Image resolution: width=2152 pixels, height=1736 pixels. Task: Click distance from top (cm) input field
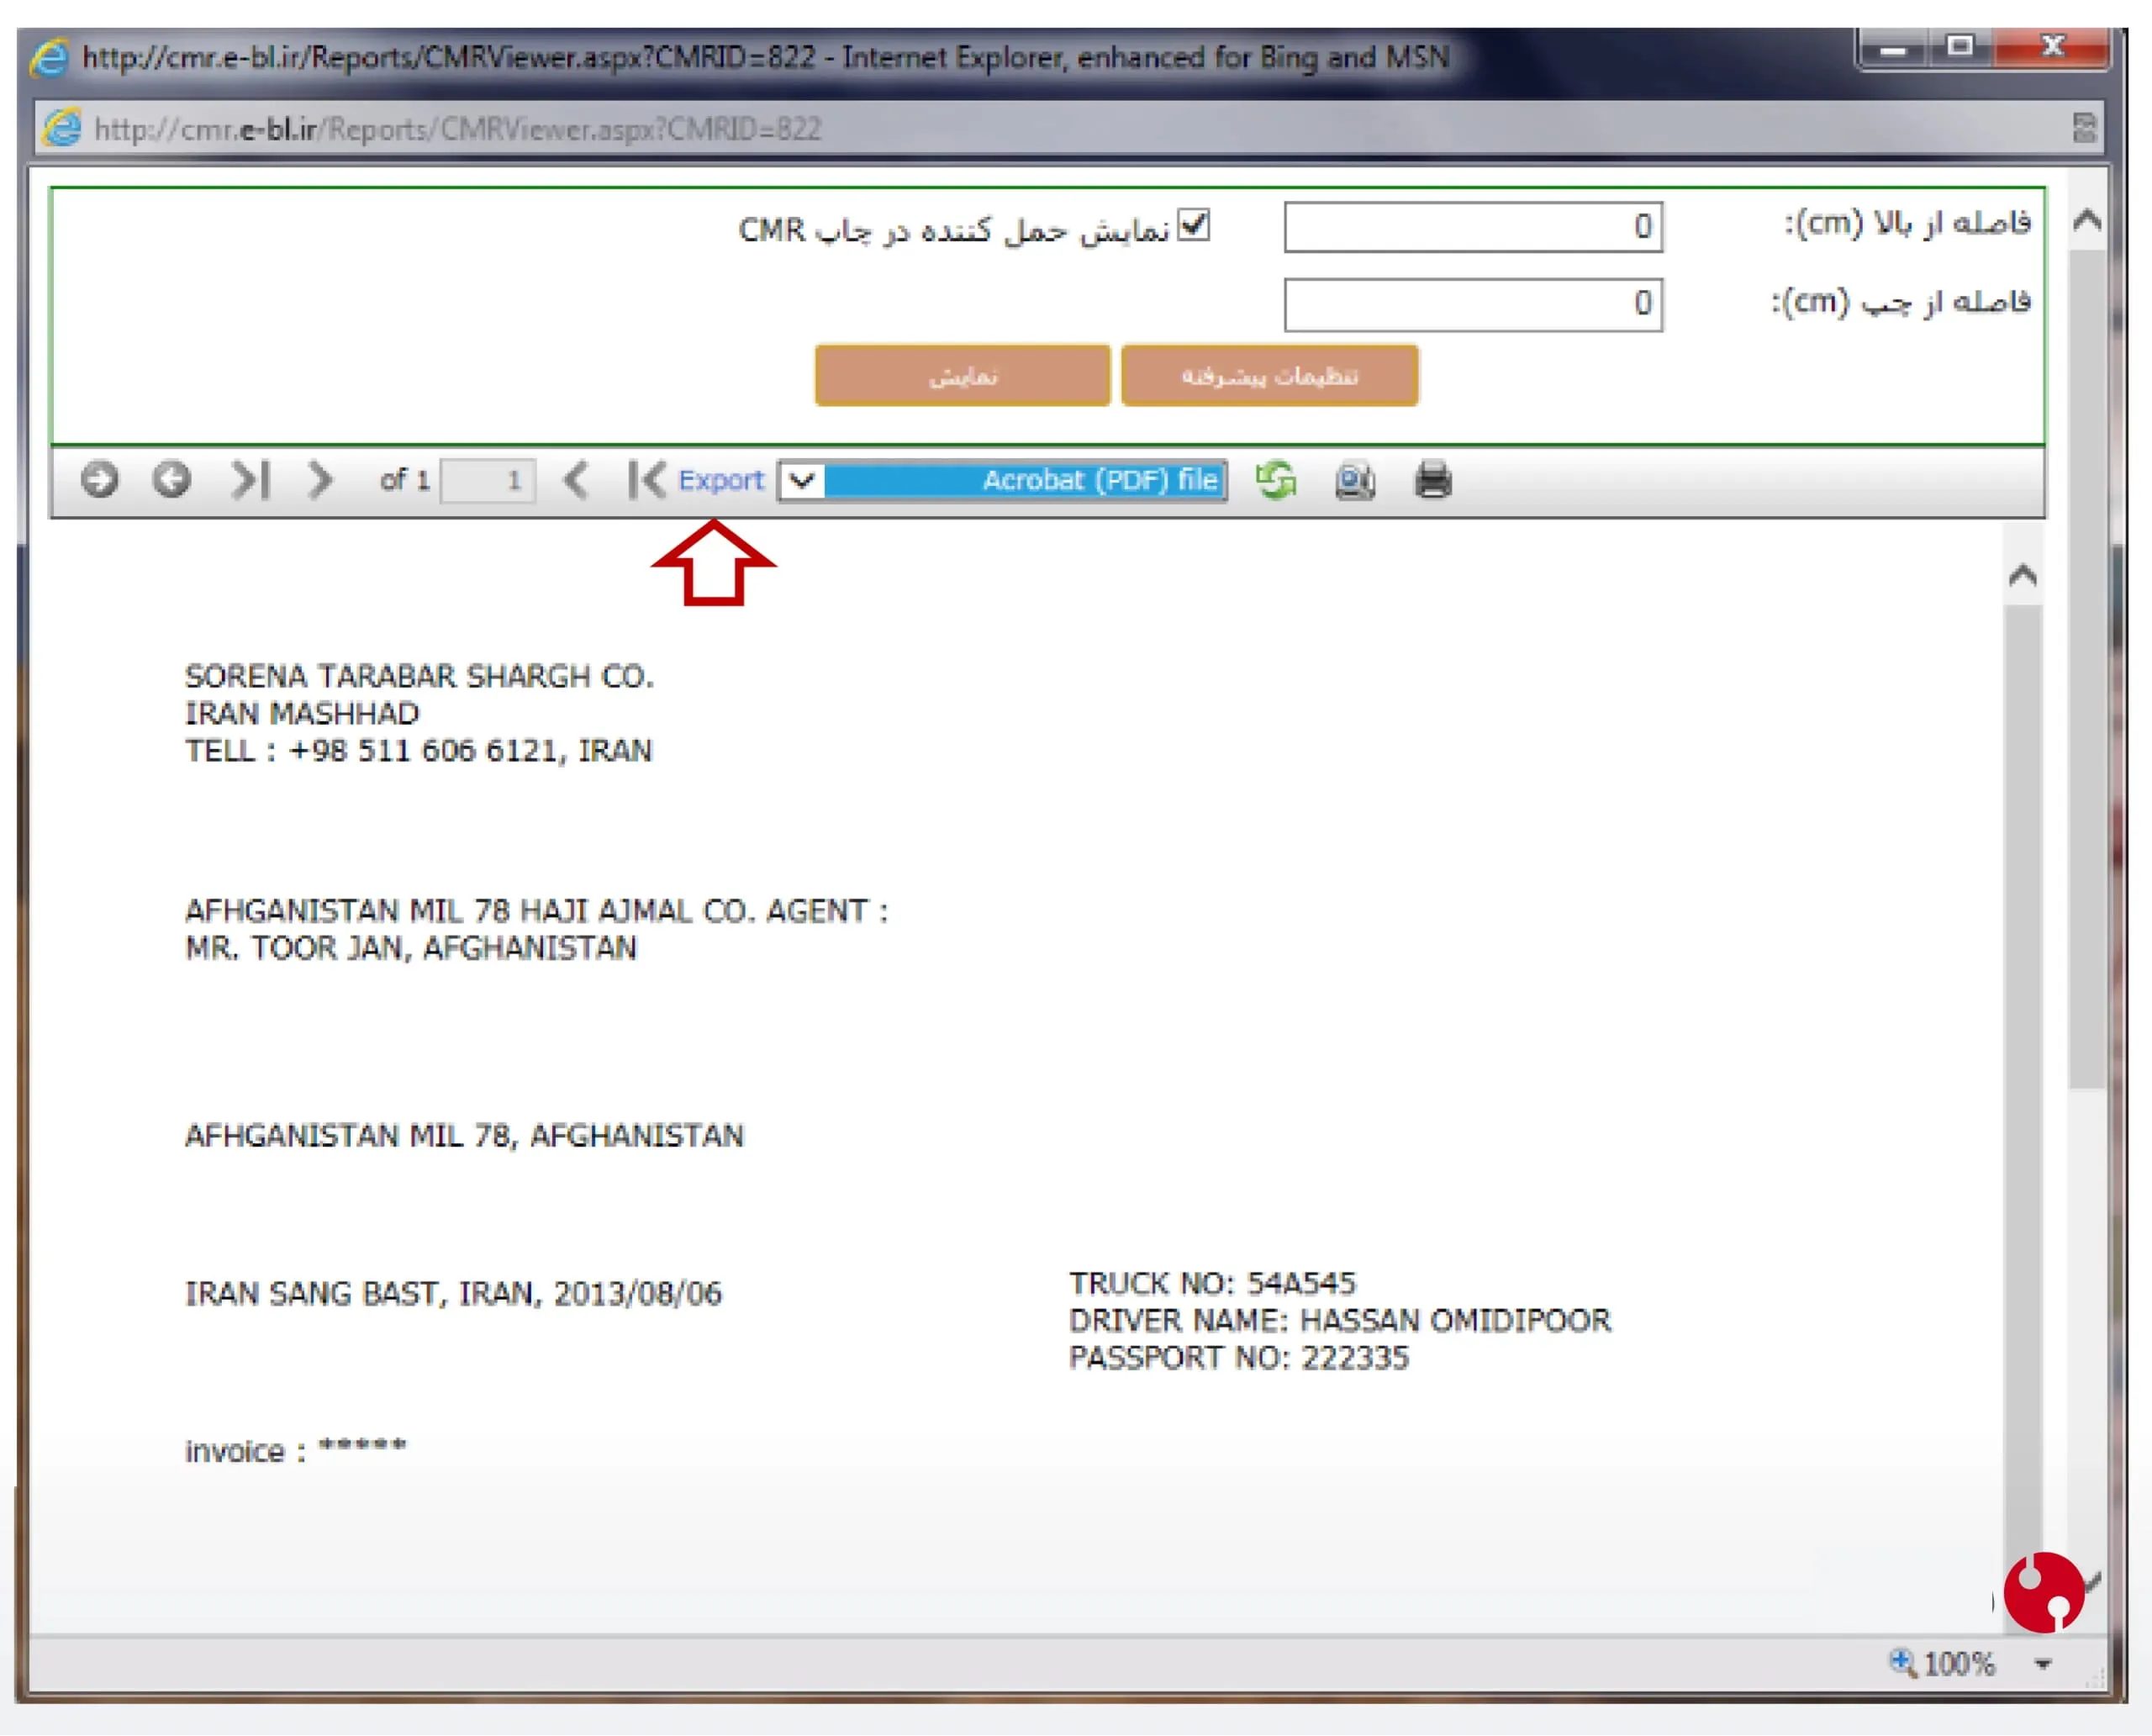coord(1473,227)
